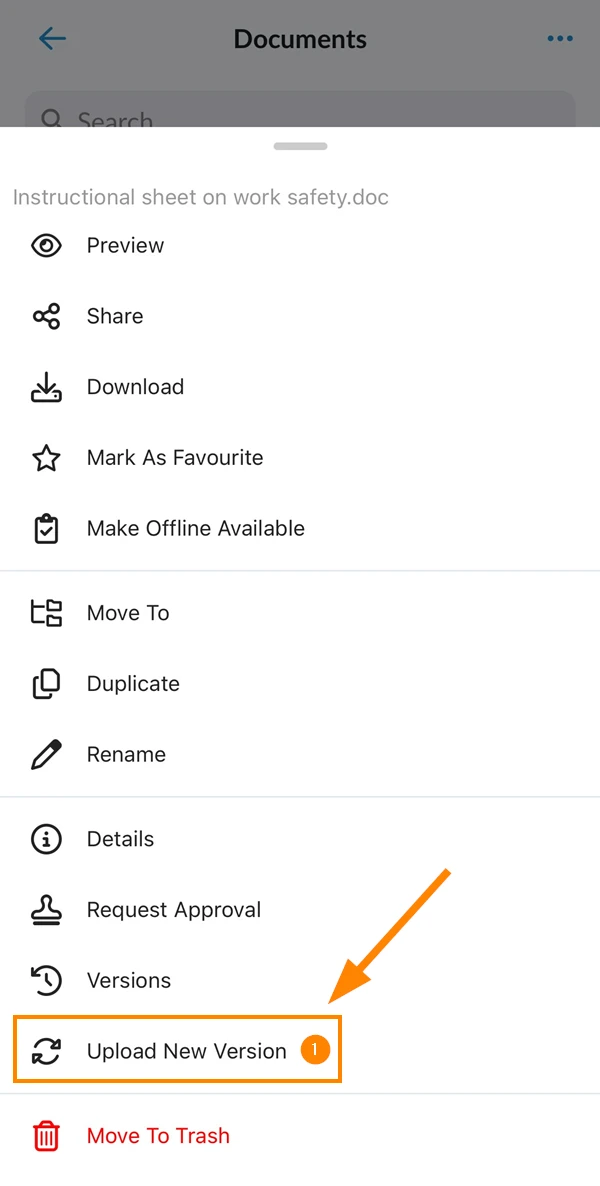Choose Duplicate from the action sheet
The height and width of the screenshot is (1186, 600).
300,684
